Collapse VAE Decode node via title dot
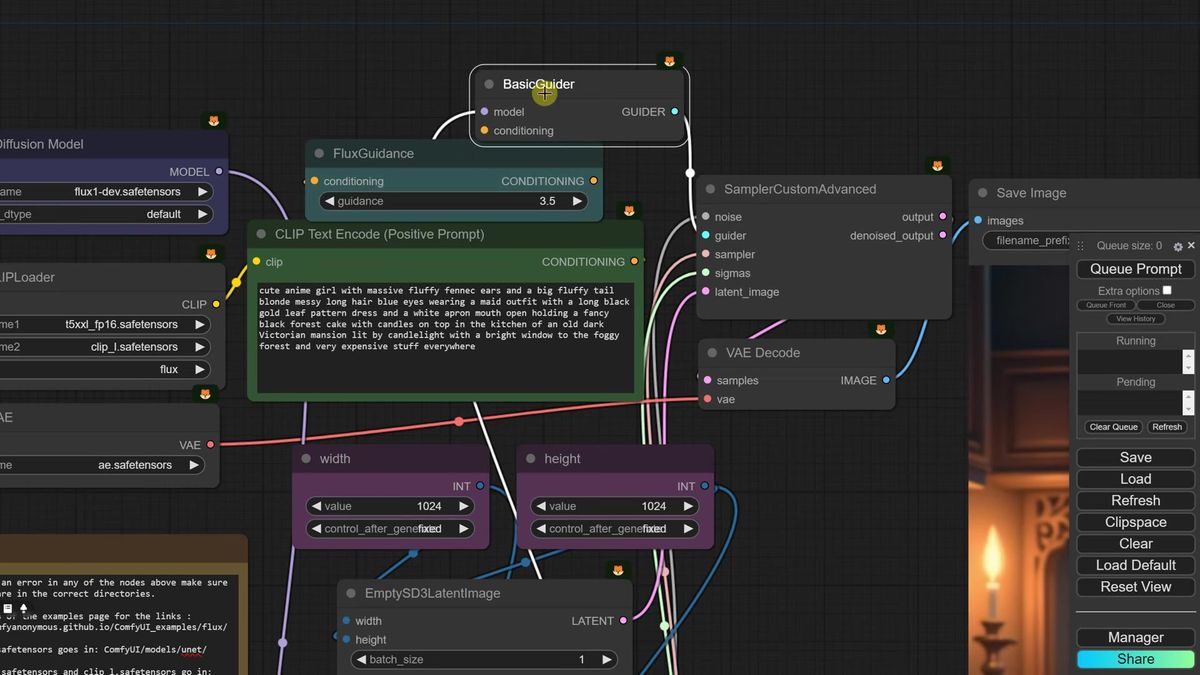 712,352
